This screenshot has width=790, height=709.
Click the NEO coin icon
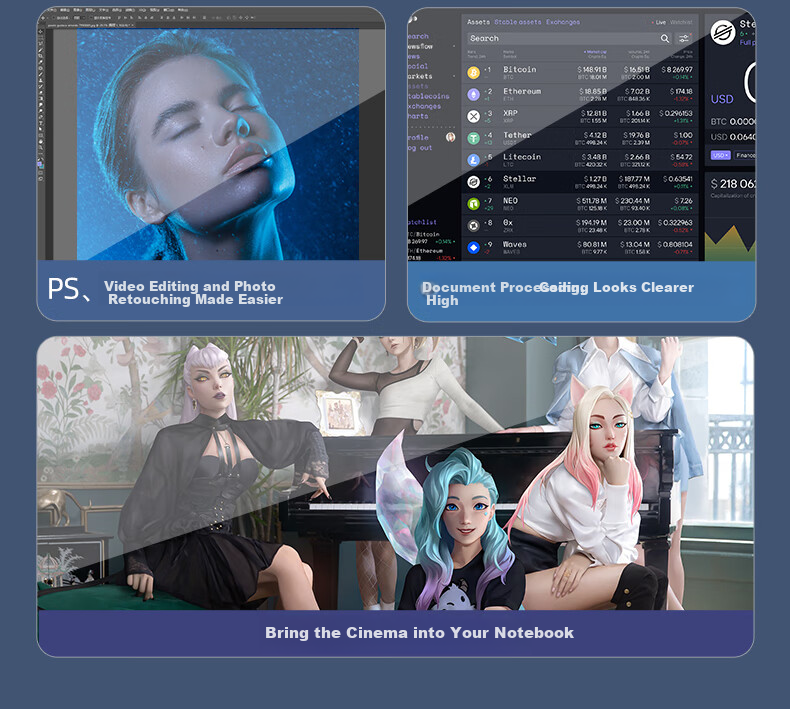(x=474, y=204)
